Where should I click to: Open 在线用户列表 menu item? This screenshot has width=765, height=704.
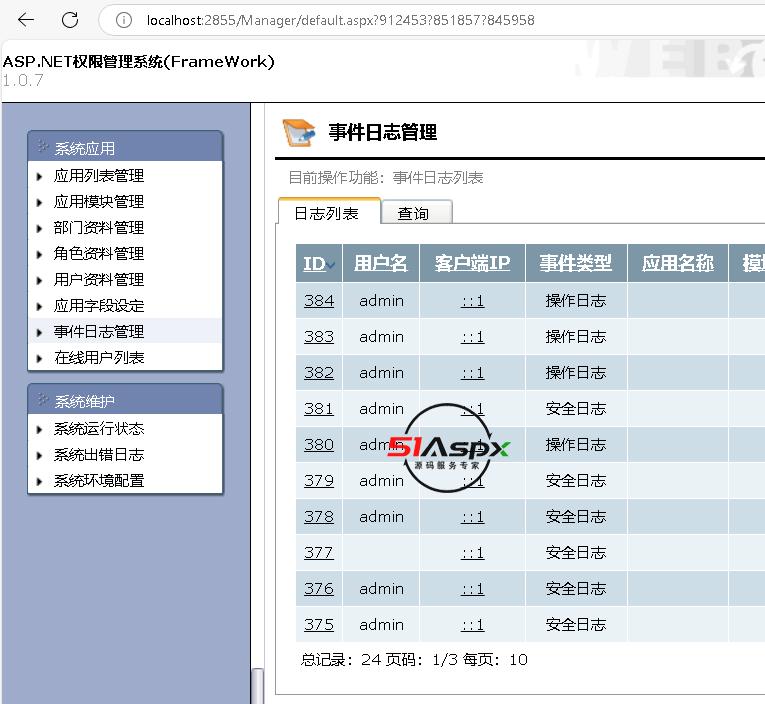pos(99,358)
